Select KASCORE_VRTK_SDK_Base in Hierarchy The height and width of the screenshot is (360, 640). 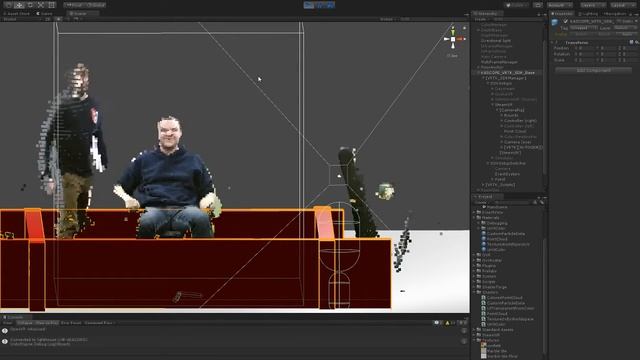[x=507, y=73]
